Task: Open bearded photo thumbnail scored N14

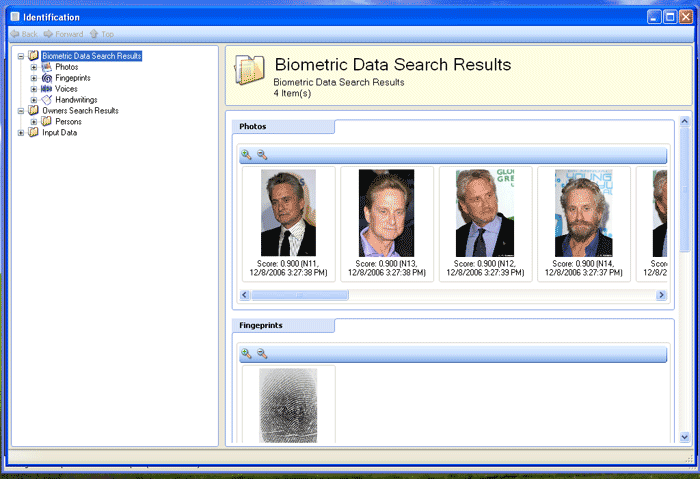Action: click(x=583, y=212)
